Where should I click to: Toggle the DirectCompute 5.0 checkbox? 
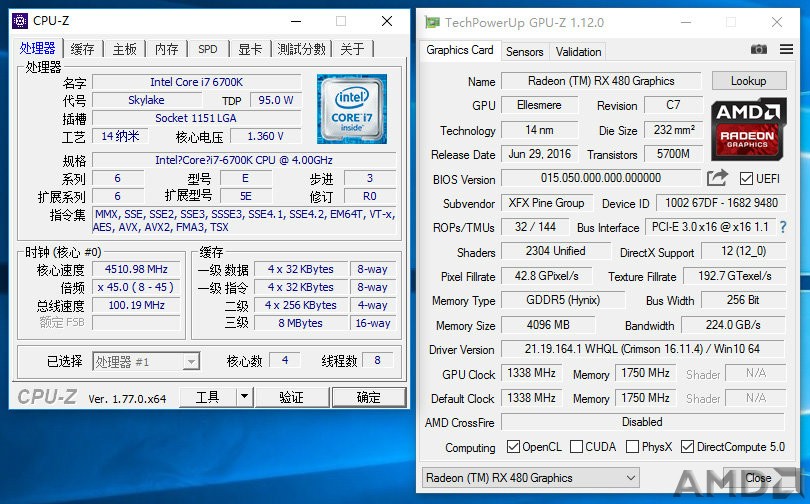687,447
